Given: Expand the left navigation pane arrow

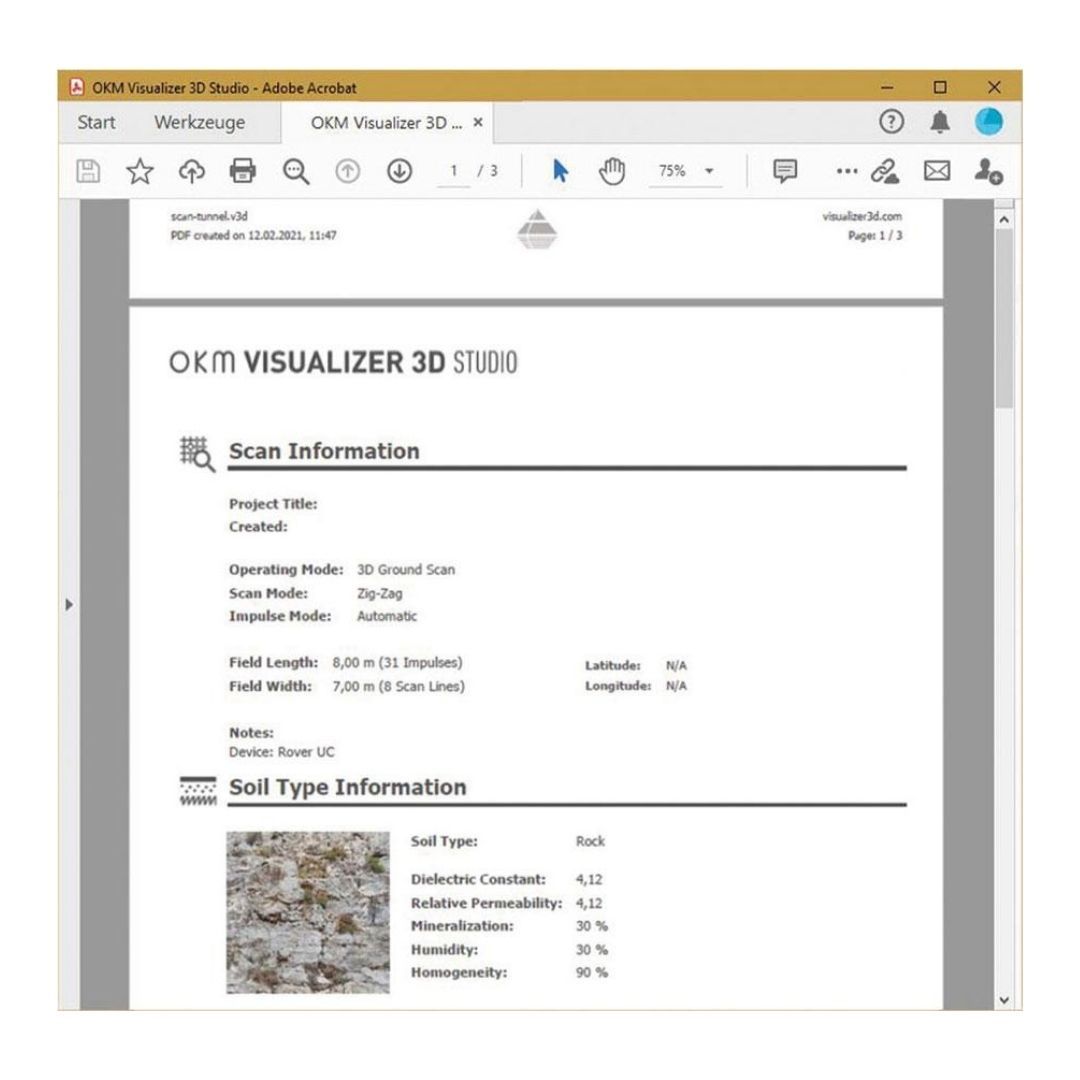Looking at the screenshot, I should pyautogui.click(x=69, y=605).
